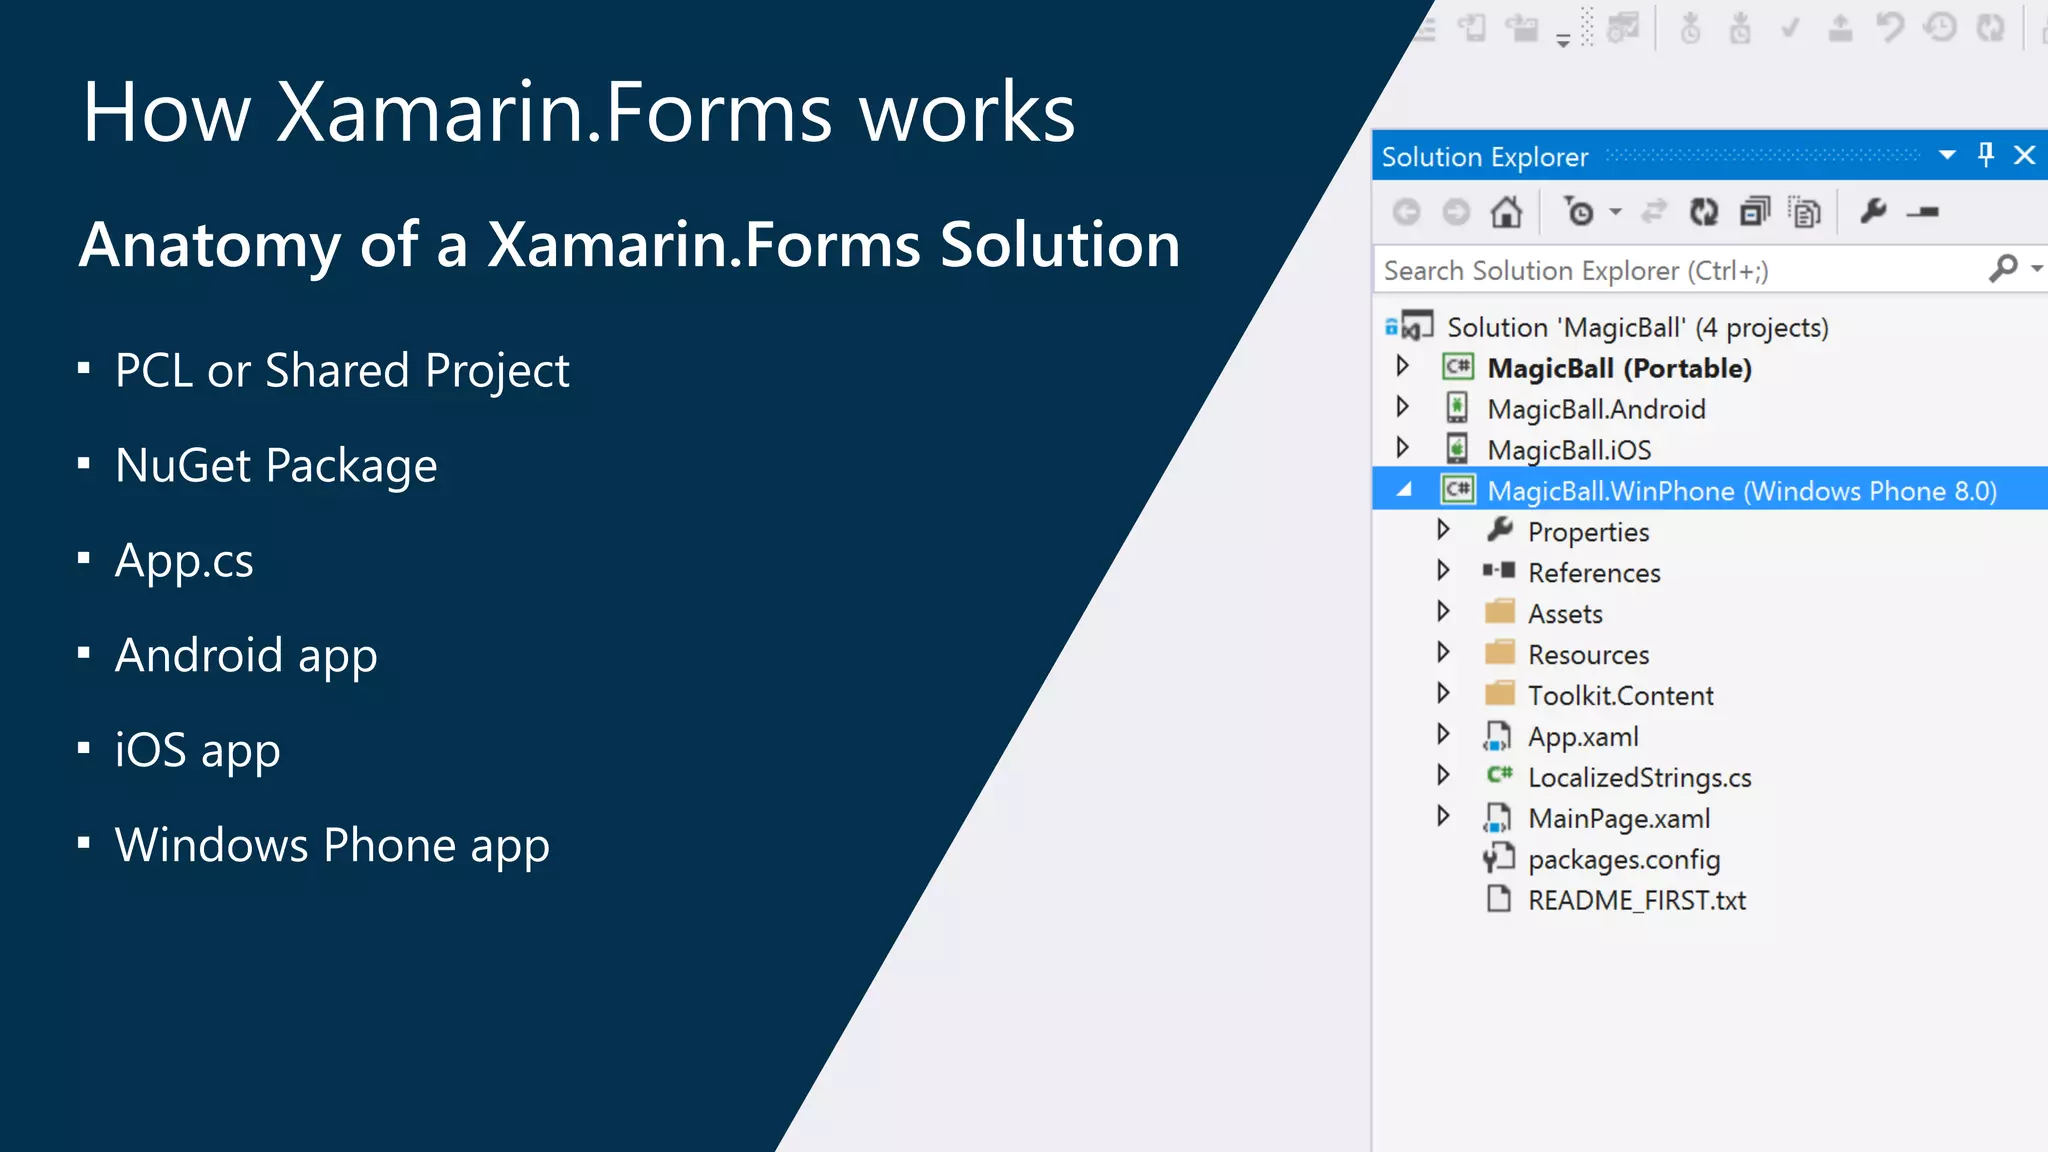
Task: Toggle auto-hide pin on Solution Explorer
Action: (1986, 154)
